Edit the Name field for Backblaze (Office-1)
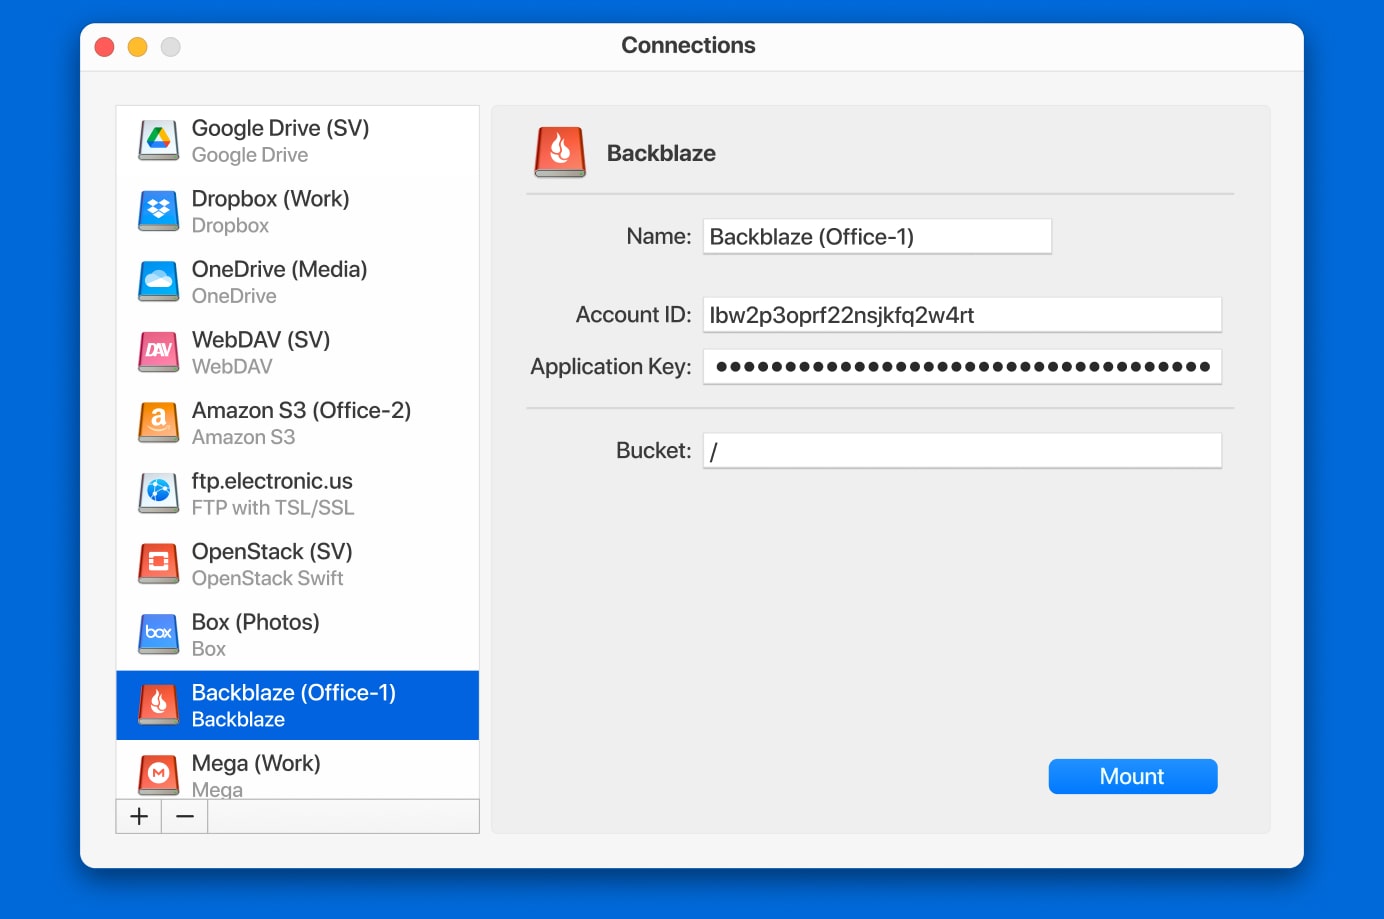 (877, 237)
